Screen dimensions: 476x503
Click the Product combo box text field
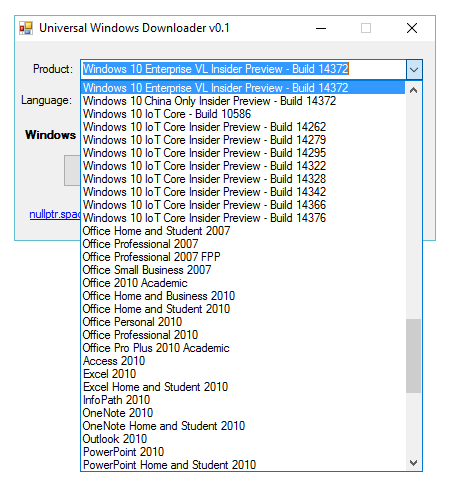tap(244, 69)
